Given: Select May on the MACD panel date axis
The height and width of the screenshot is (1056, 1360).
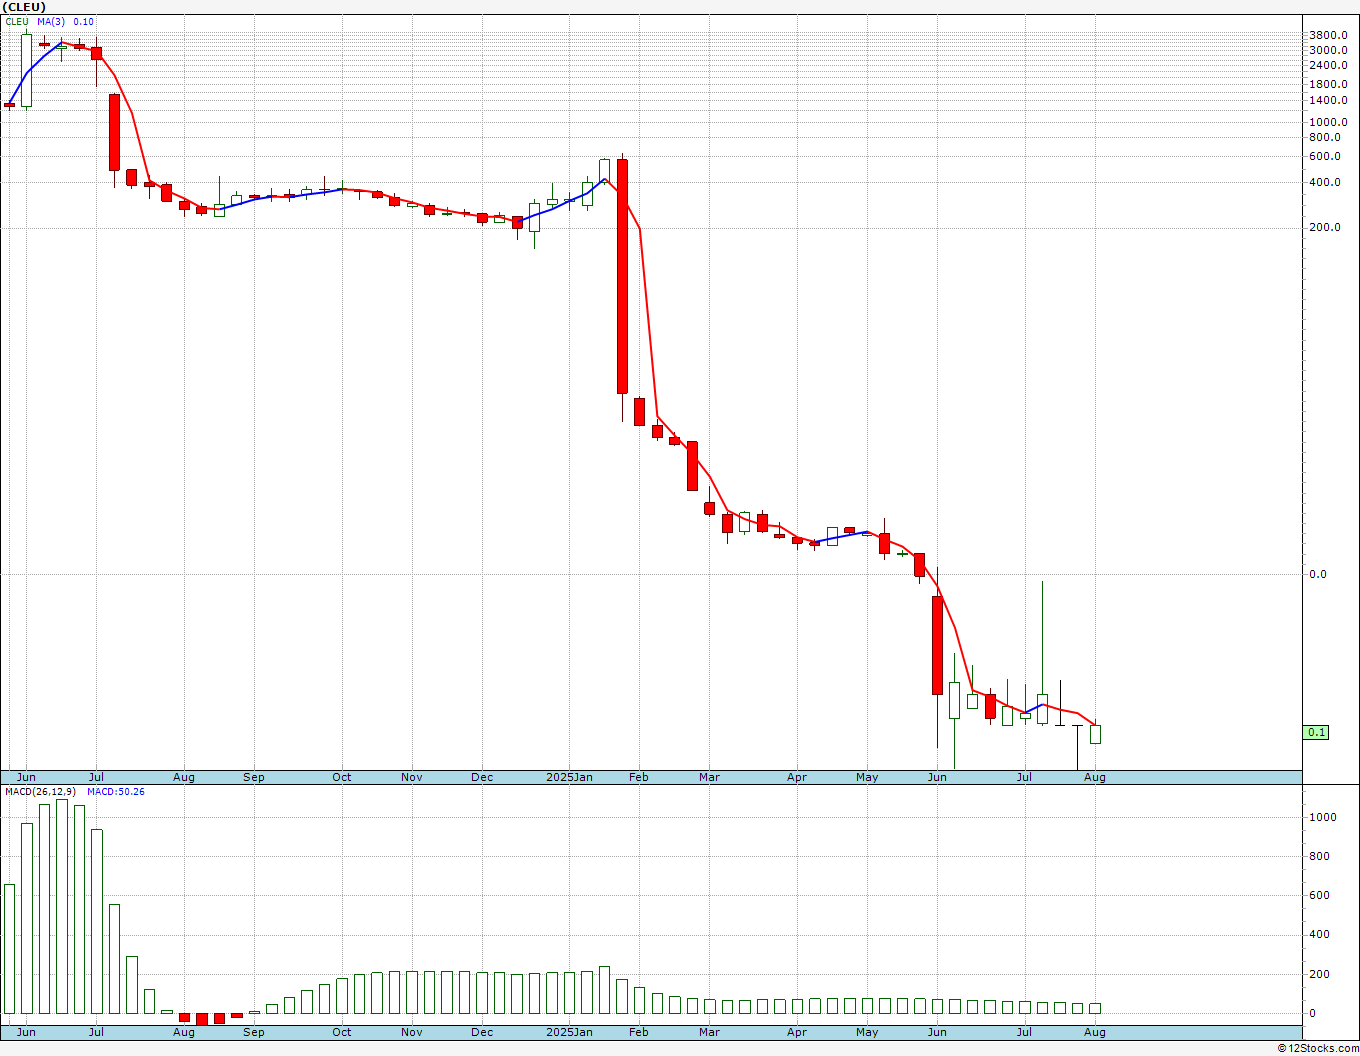Looking at the screenshot, I should (x=867, y=1032).
